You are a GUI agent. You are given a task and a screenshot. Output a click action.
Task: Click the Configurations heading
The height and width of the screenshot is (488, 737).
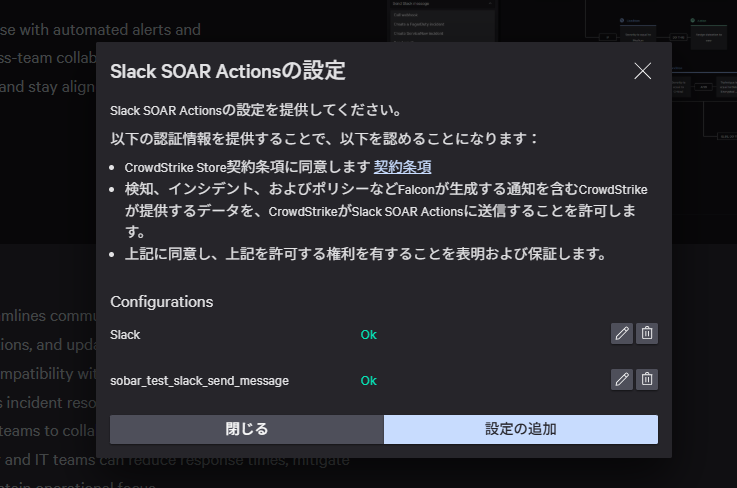[x=162, y=302]
